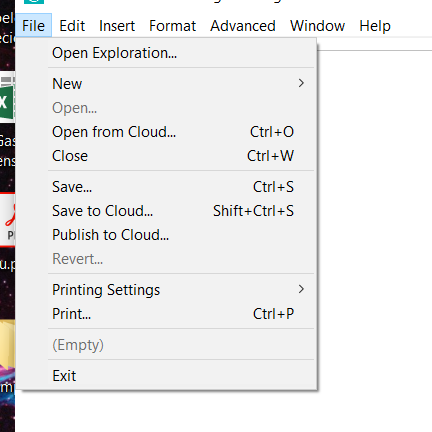The height and width of the screenshot is (432, 432).
Task: Click the Excel desktop icon
Action: point(7,99)
